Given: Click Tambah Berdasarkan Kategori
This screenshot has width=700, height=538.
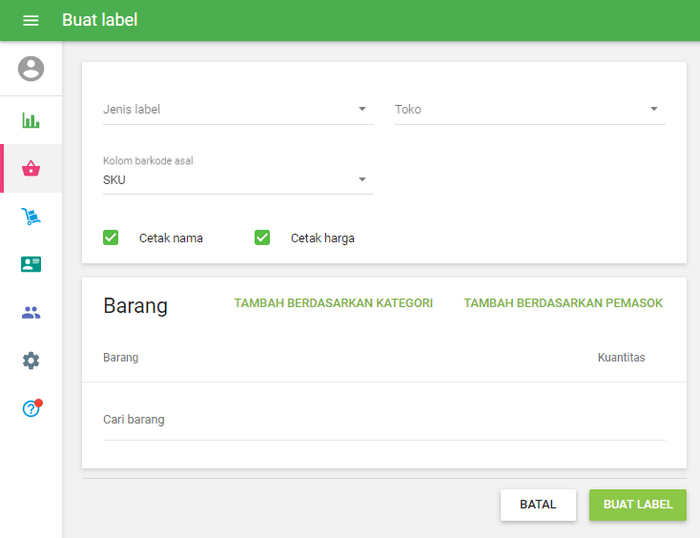Looking at the screenshot, I should tap(333, 303).
